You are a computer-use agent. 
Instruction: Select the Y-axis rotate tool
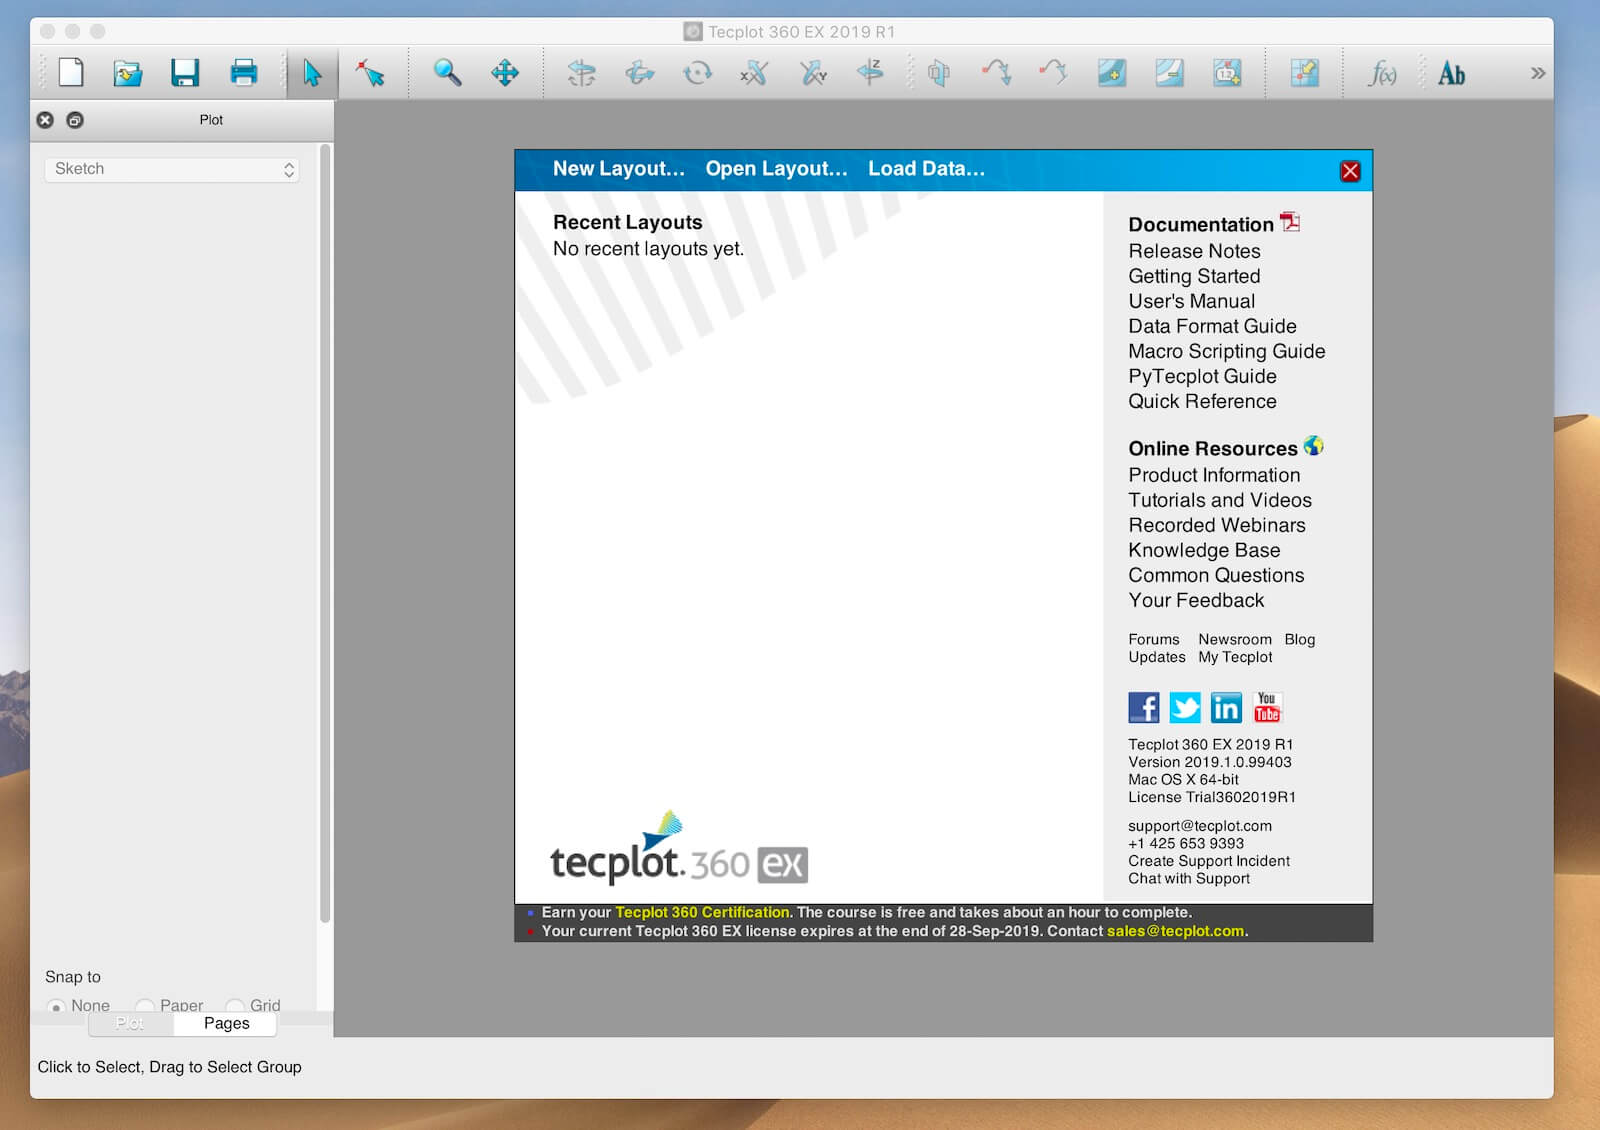[813, 73]
